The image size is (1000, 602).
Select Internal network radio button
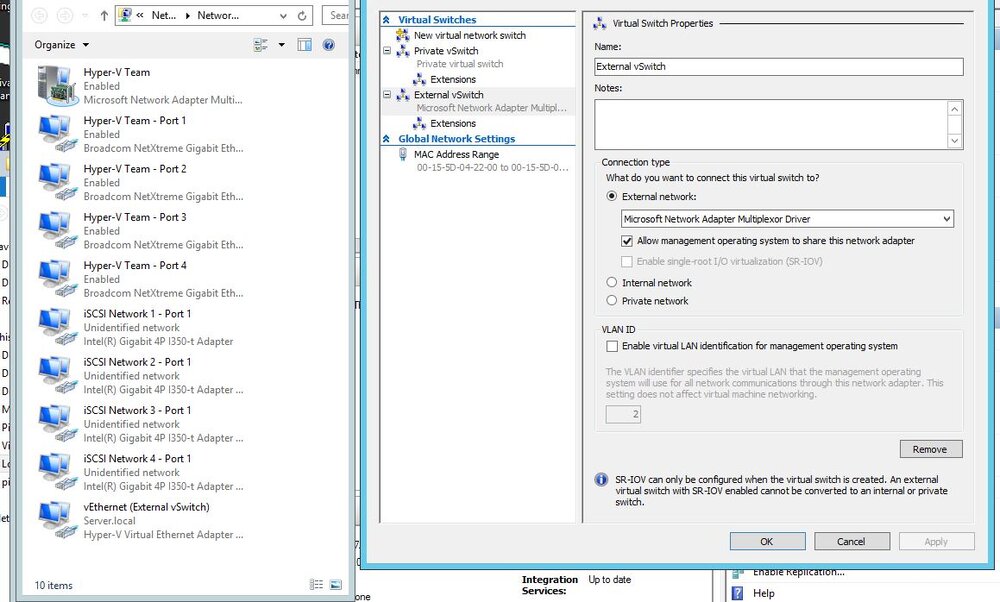pyautogui.click(x=612, y=282)
